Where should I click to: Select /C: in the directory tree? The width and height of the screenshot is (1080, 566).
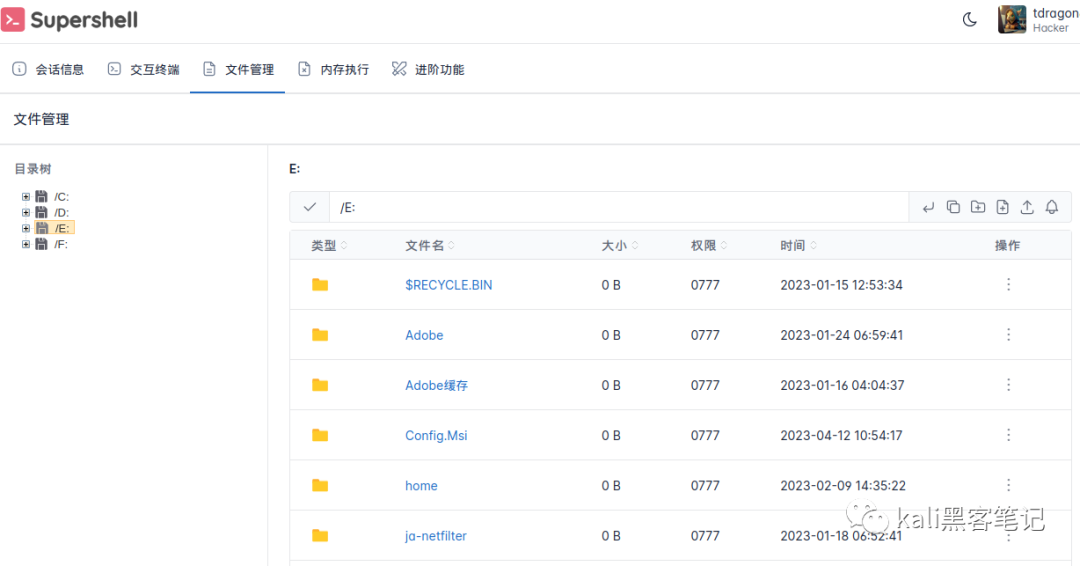coord(61,196)
